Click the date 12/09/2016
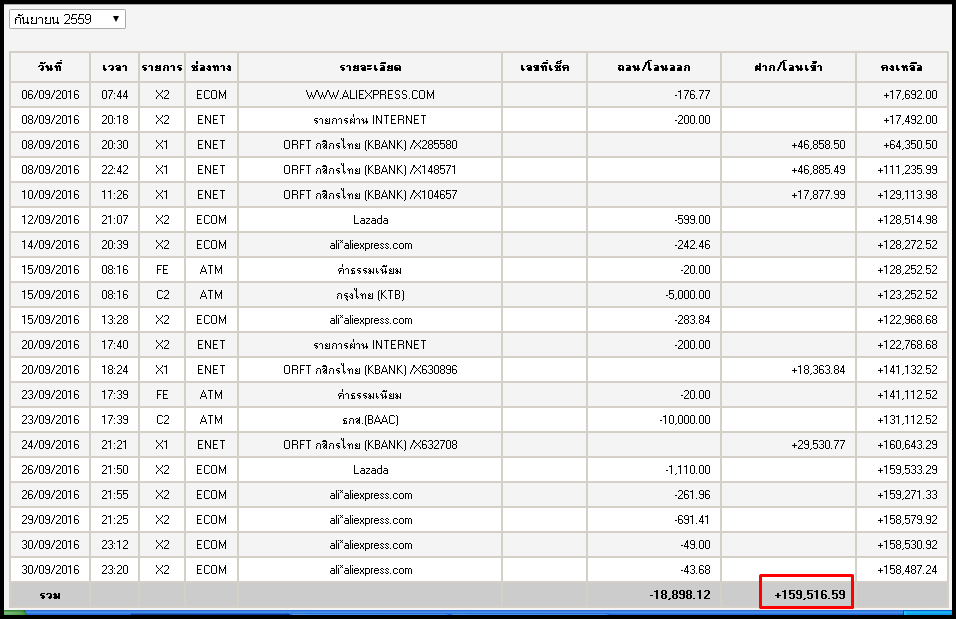 pos(50,220)
